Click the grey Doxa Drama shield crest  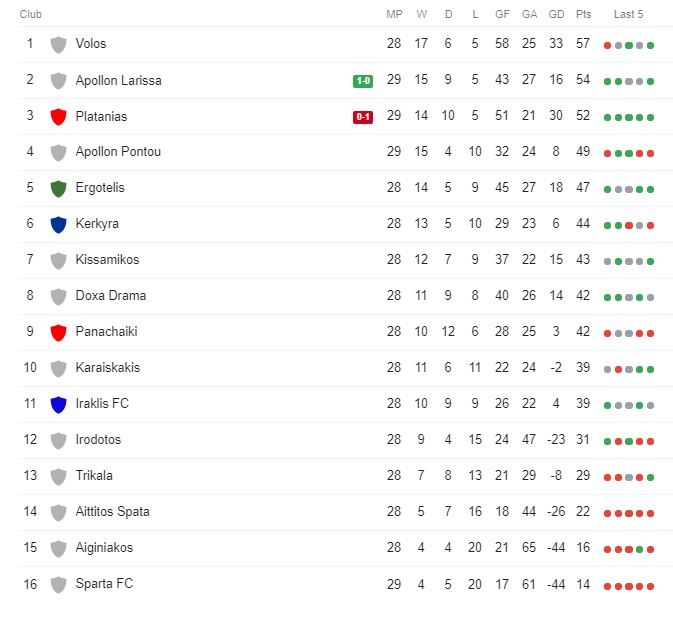click(x=58, y=297)
